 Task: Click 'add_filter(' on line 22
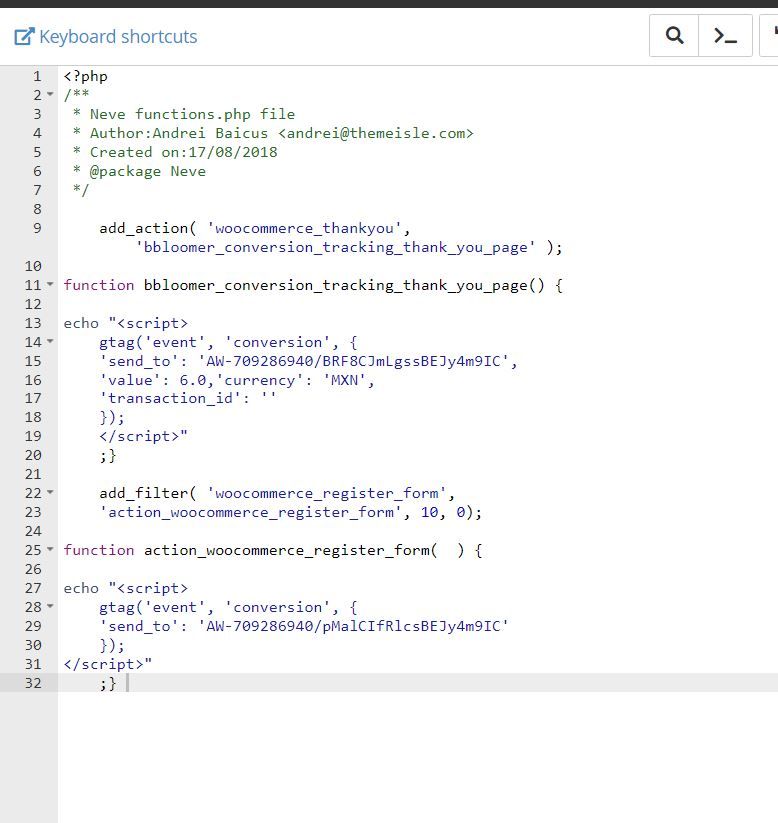148,493
